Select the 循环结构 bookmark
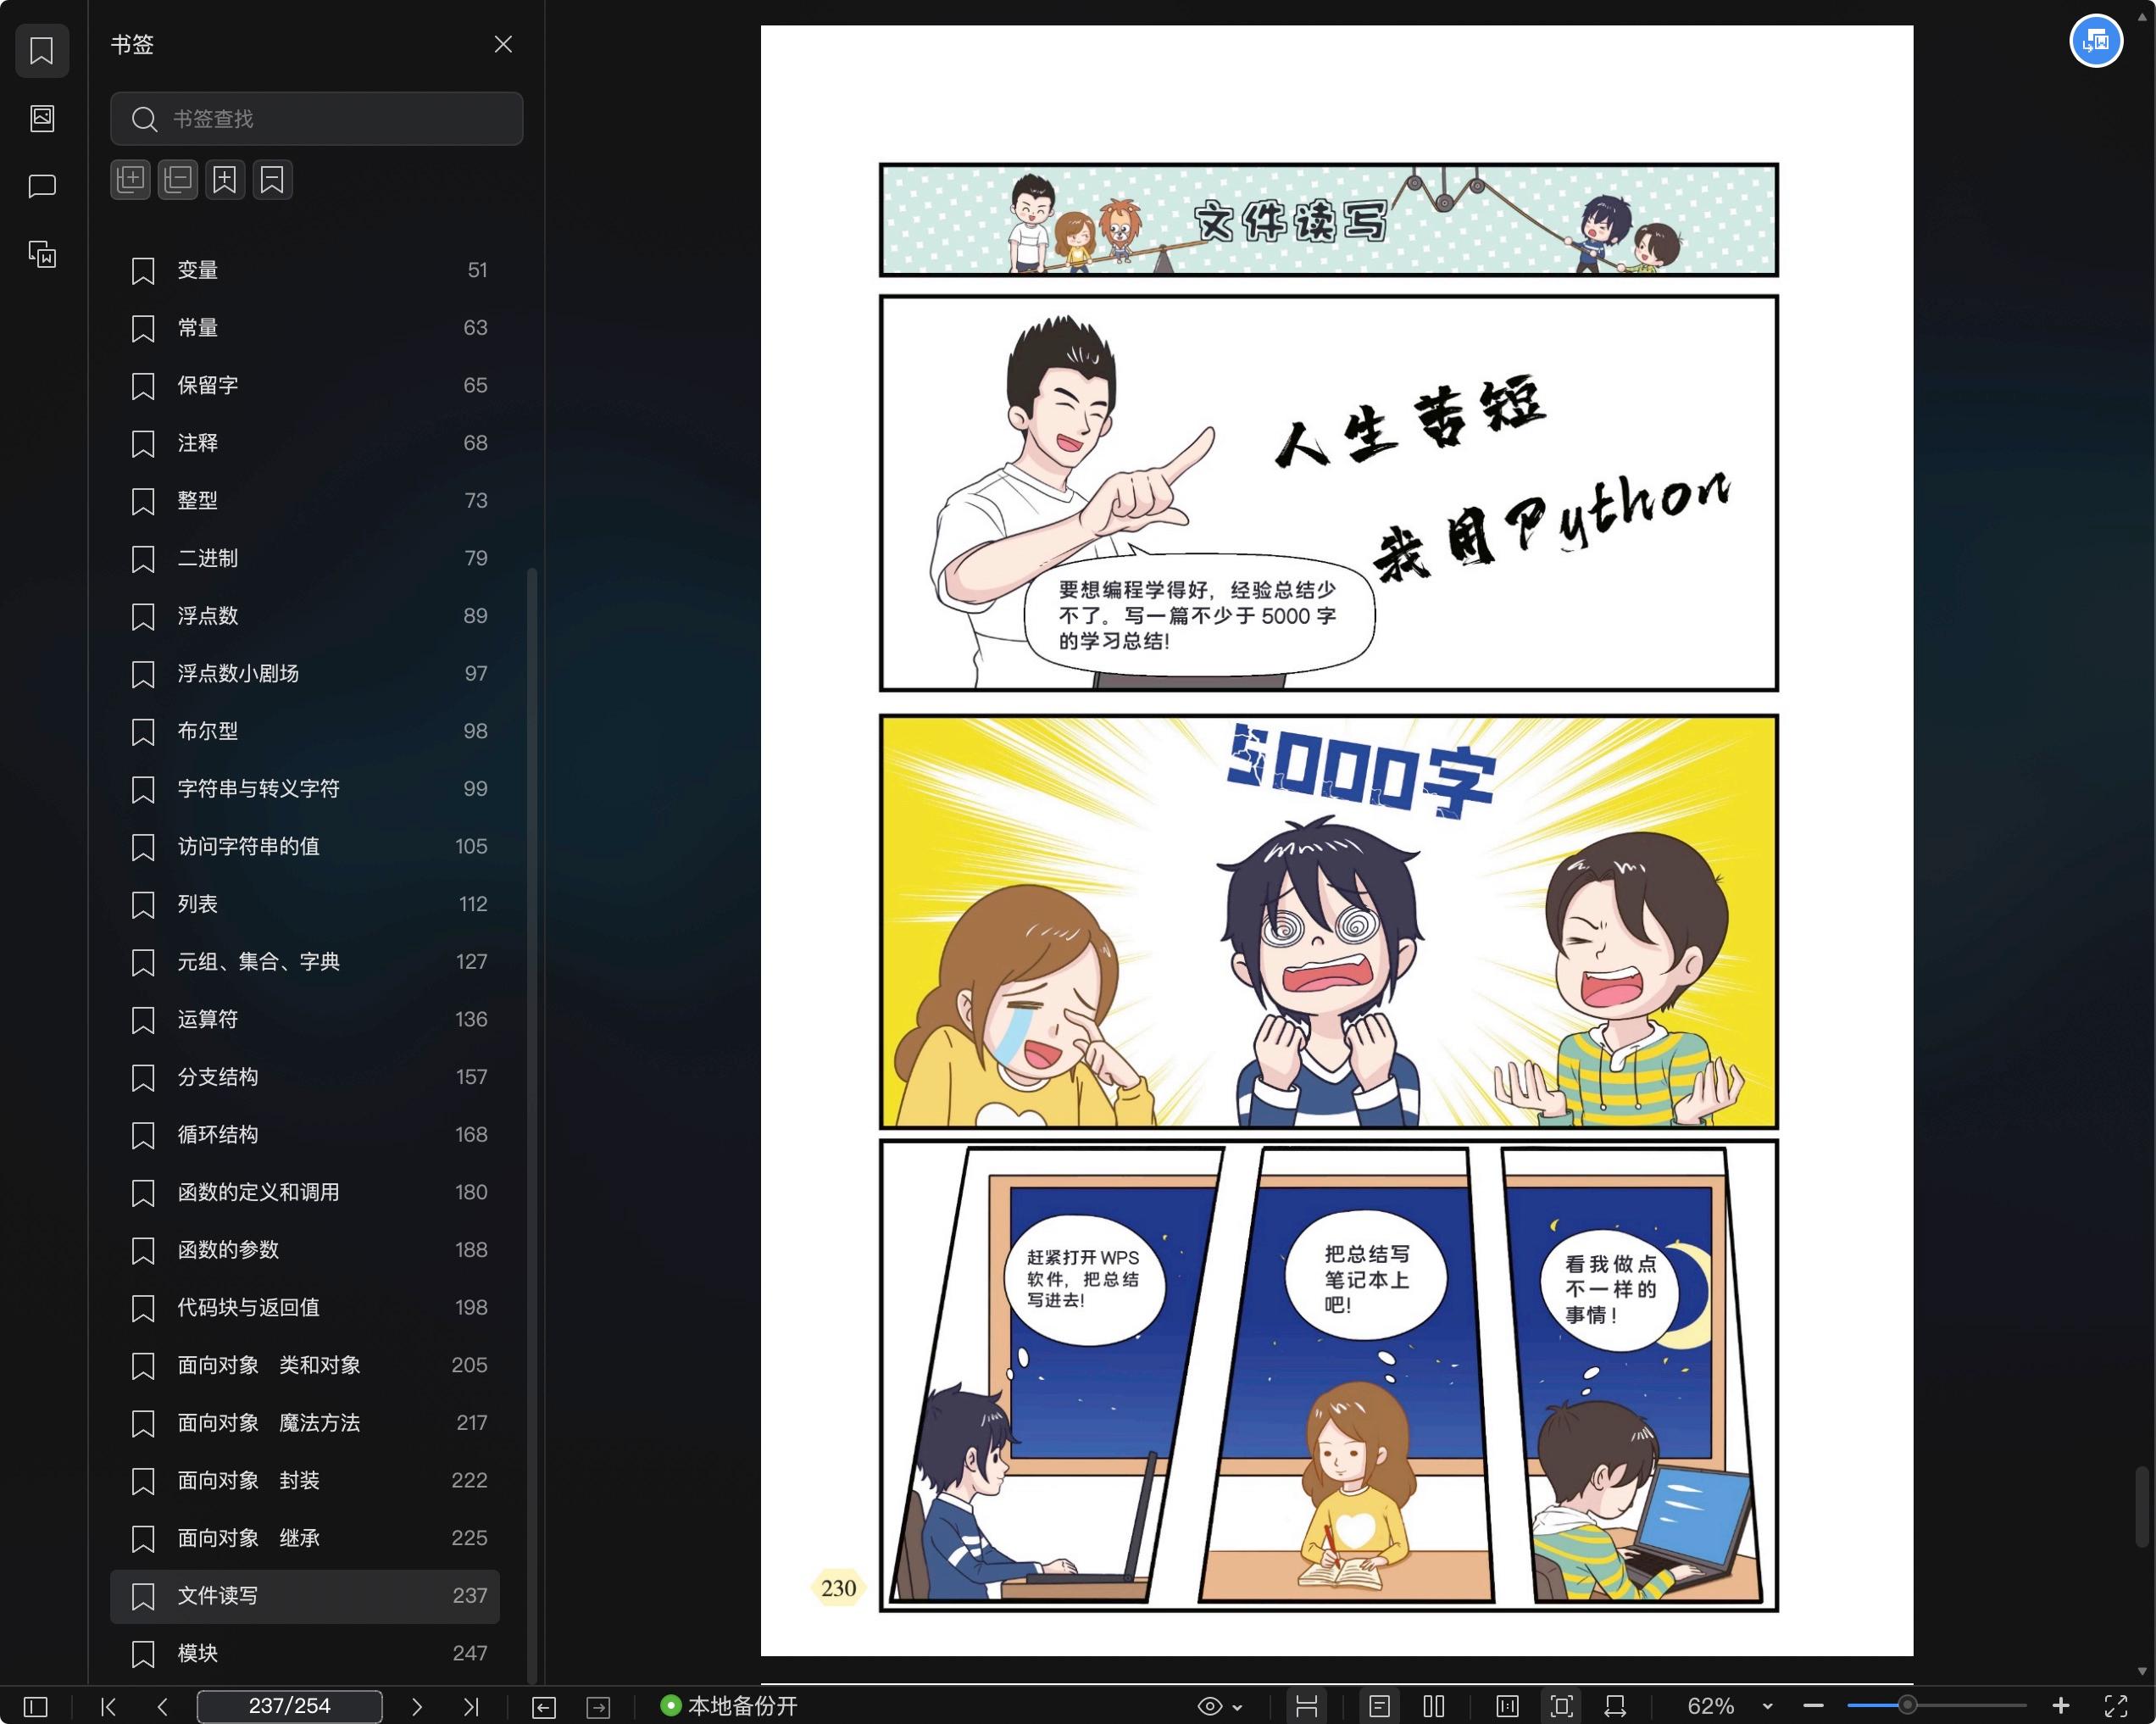Viewport: 2156px width, 1724px height. (305, 1135)
